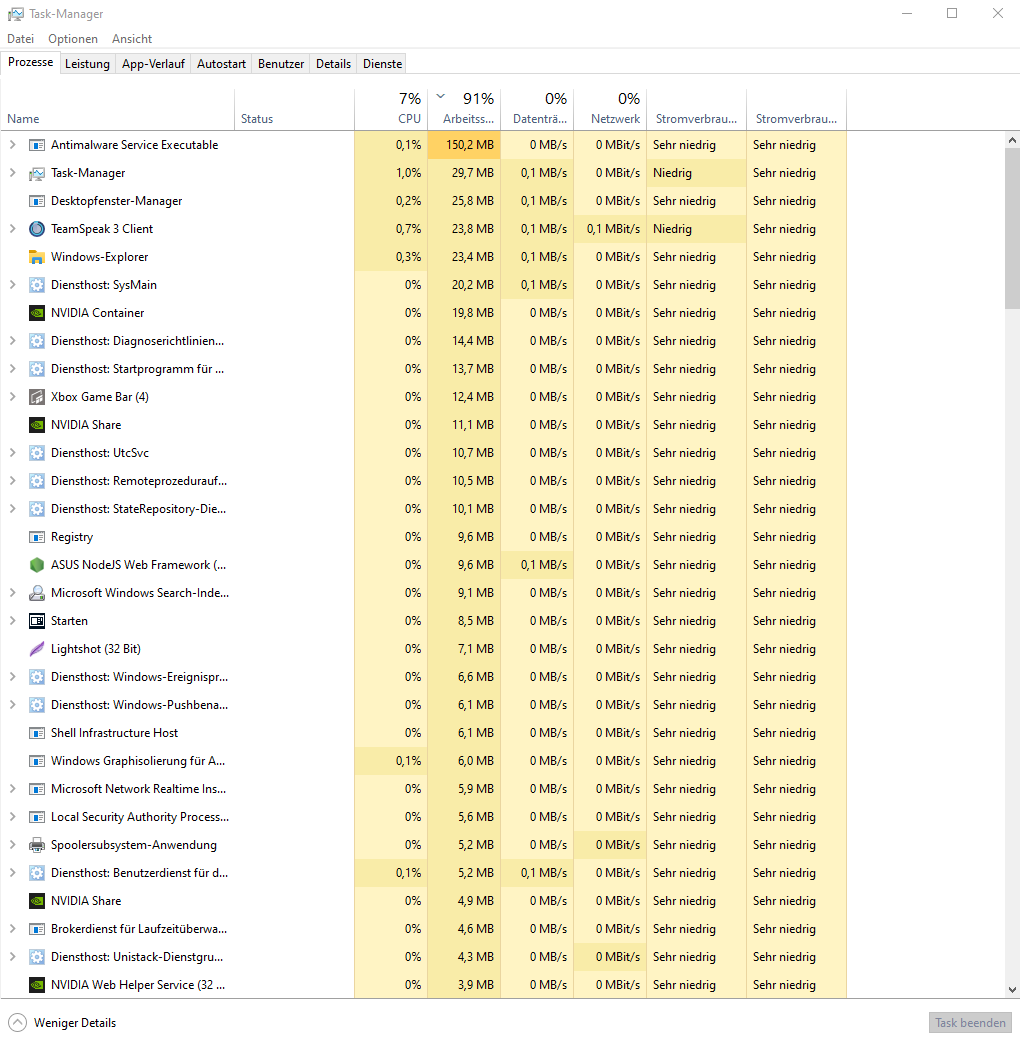The image size is (1020, 1046).
Task: Click the Windows Graphisolierung process icon
Action: coord(37,761)
